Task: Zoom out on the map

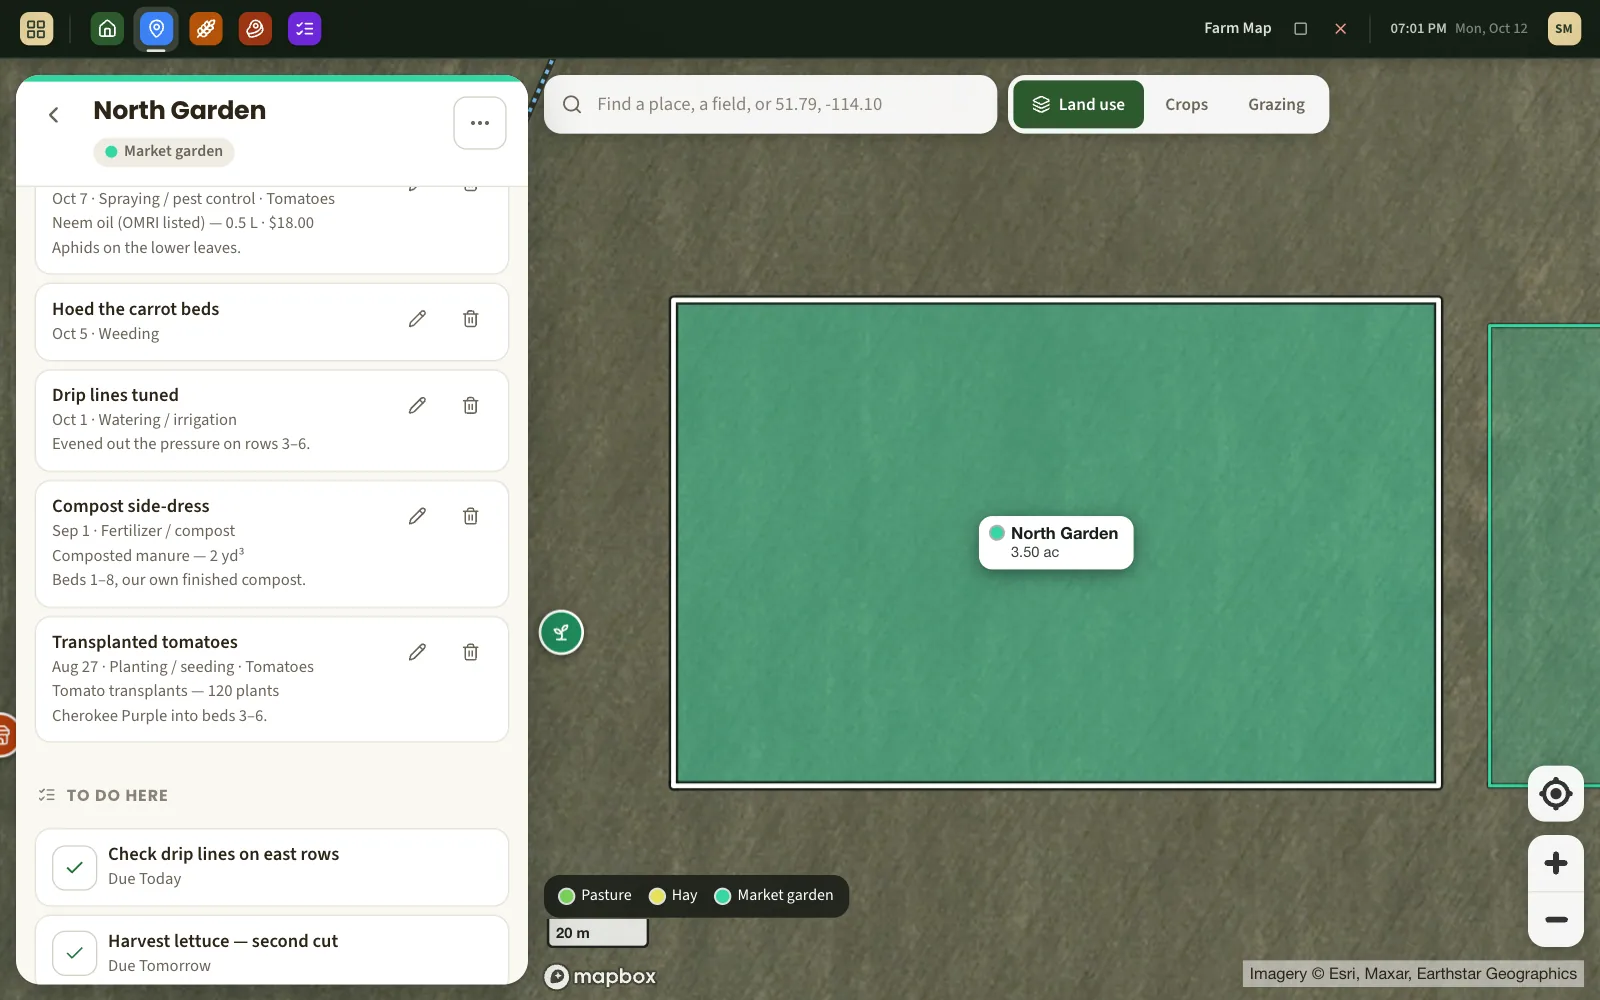Action: tap(1555, 920)
